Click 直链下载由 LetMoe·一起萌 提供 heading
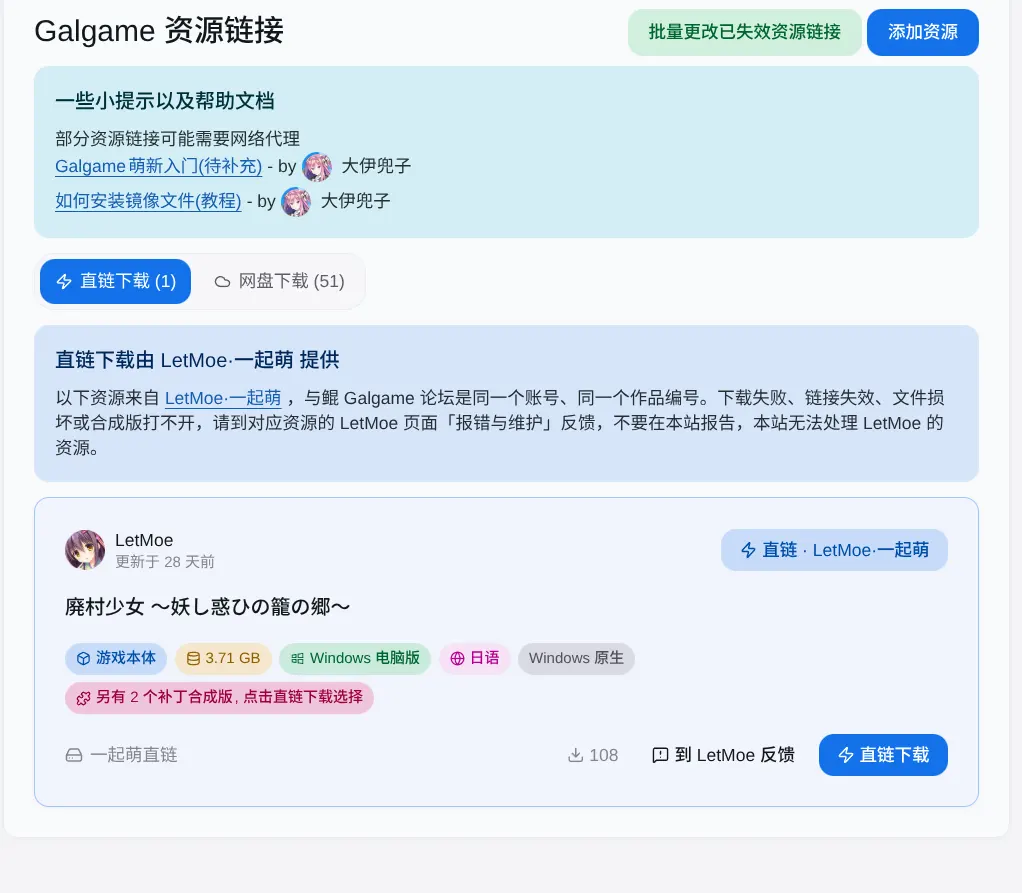This screenshot has height=893, width=1022. pos(197,360)
